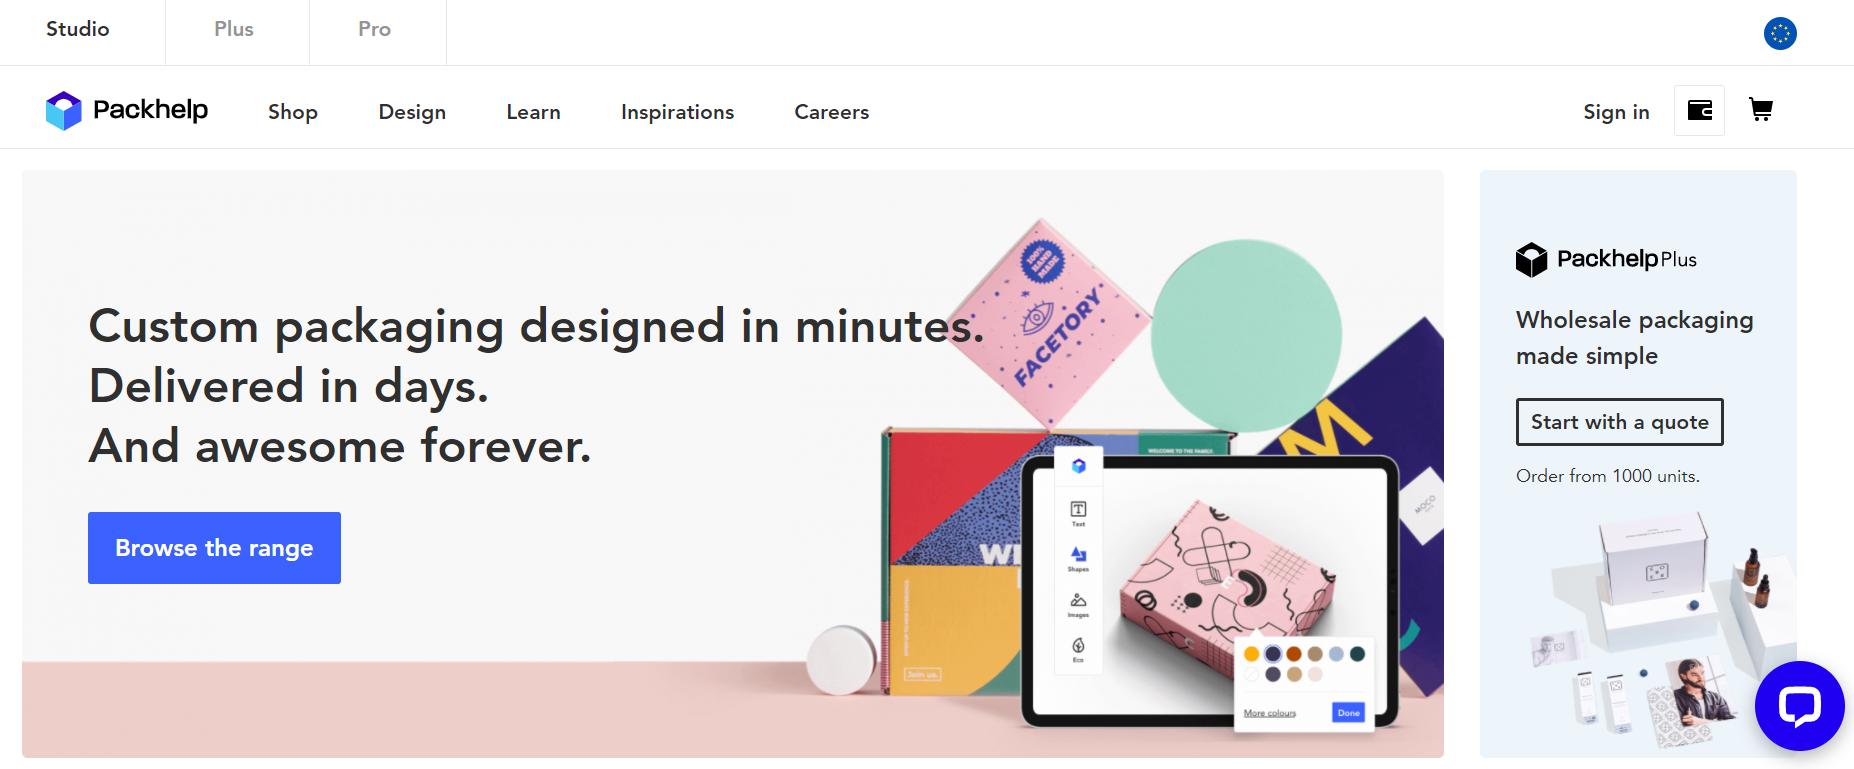1854x769 pixels.
Task: Click the Shapes tool icon on tablet
Action: pos(1078,555)
